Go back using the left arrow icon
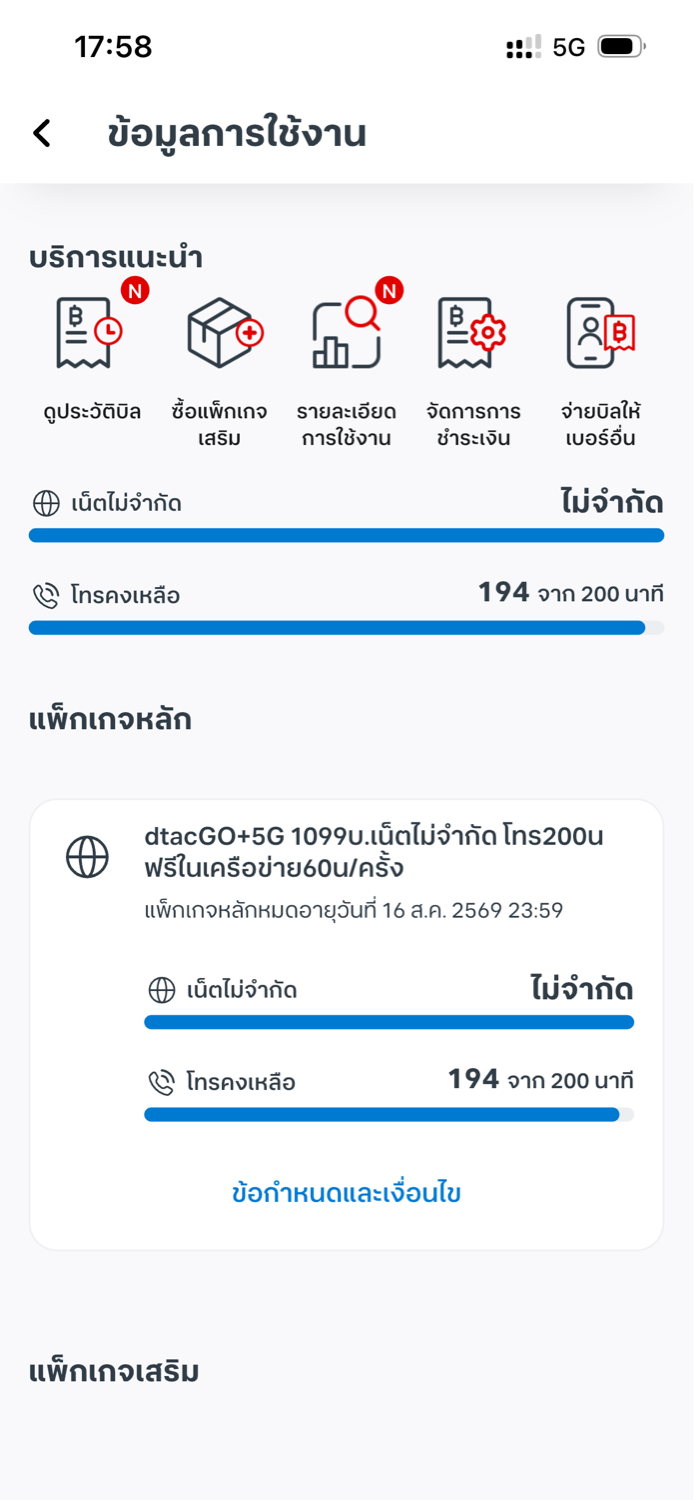The width and height of the screenshot is (694, 1500). [42, 133]
